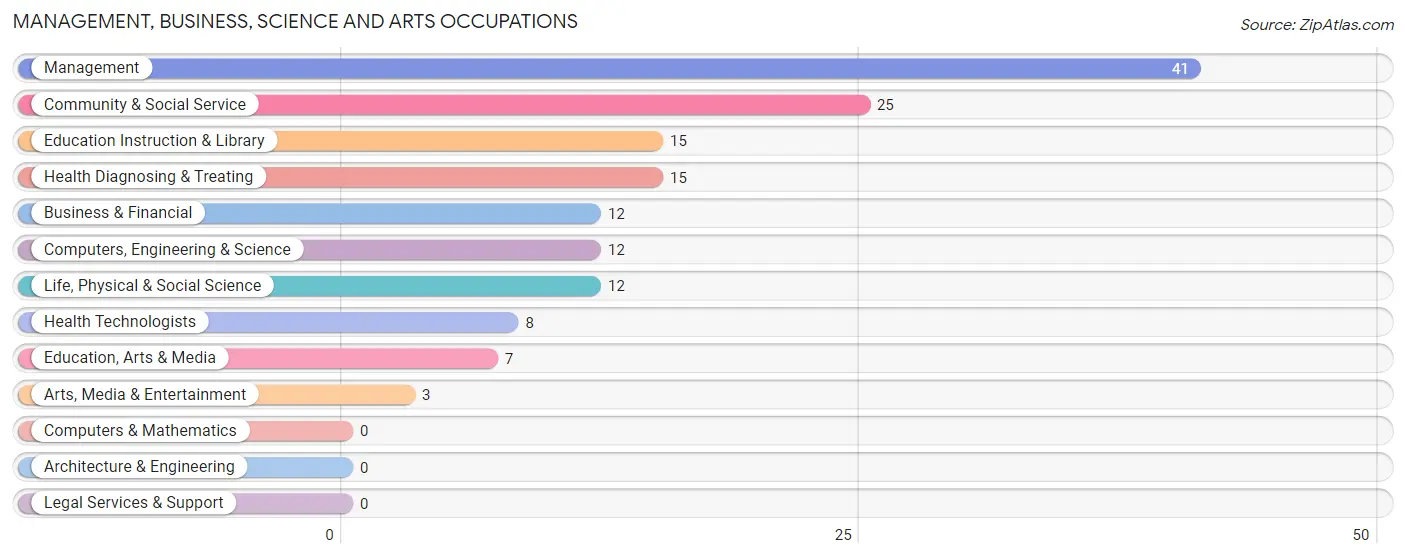The height and width of the screenshot is (558, 1406).
Task: Click the value 41 on Management bar
Action: pyautogui.click(x=1180, y=69)
